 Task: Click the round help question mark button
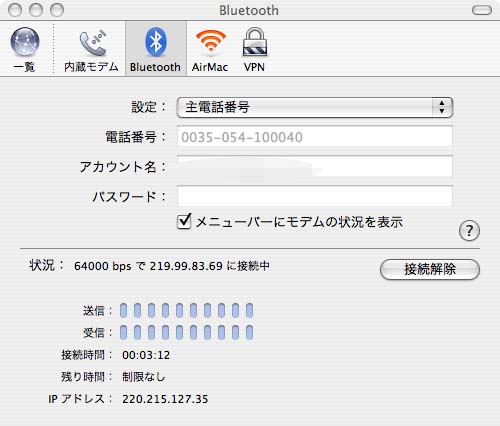point(469,230)
